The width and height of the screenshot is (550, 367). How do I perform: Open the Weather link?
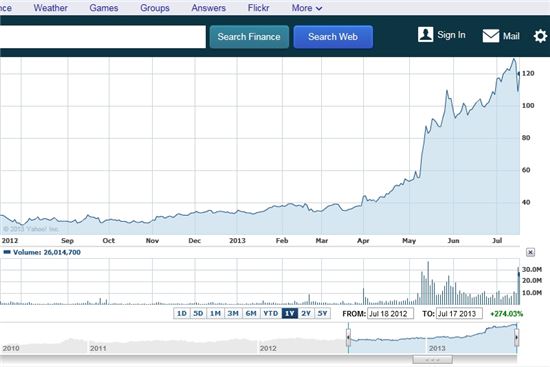pos(51,8)
